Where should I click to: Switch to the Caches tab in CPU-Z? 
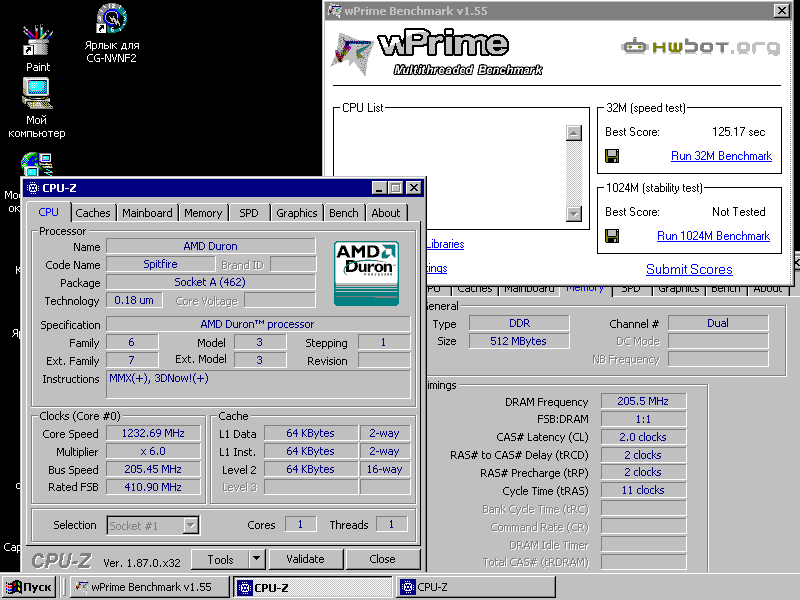click(x=92, y=213)
